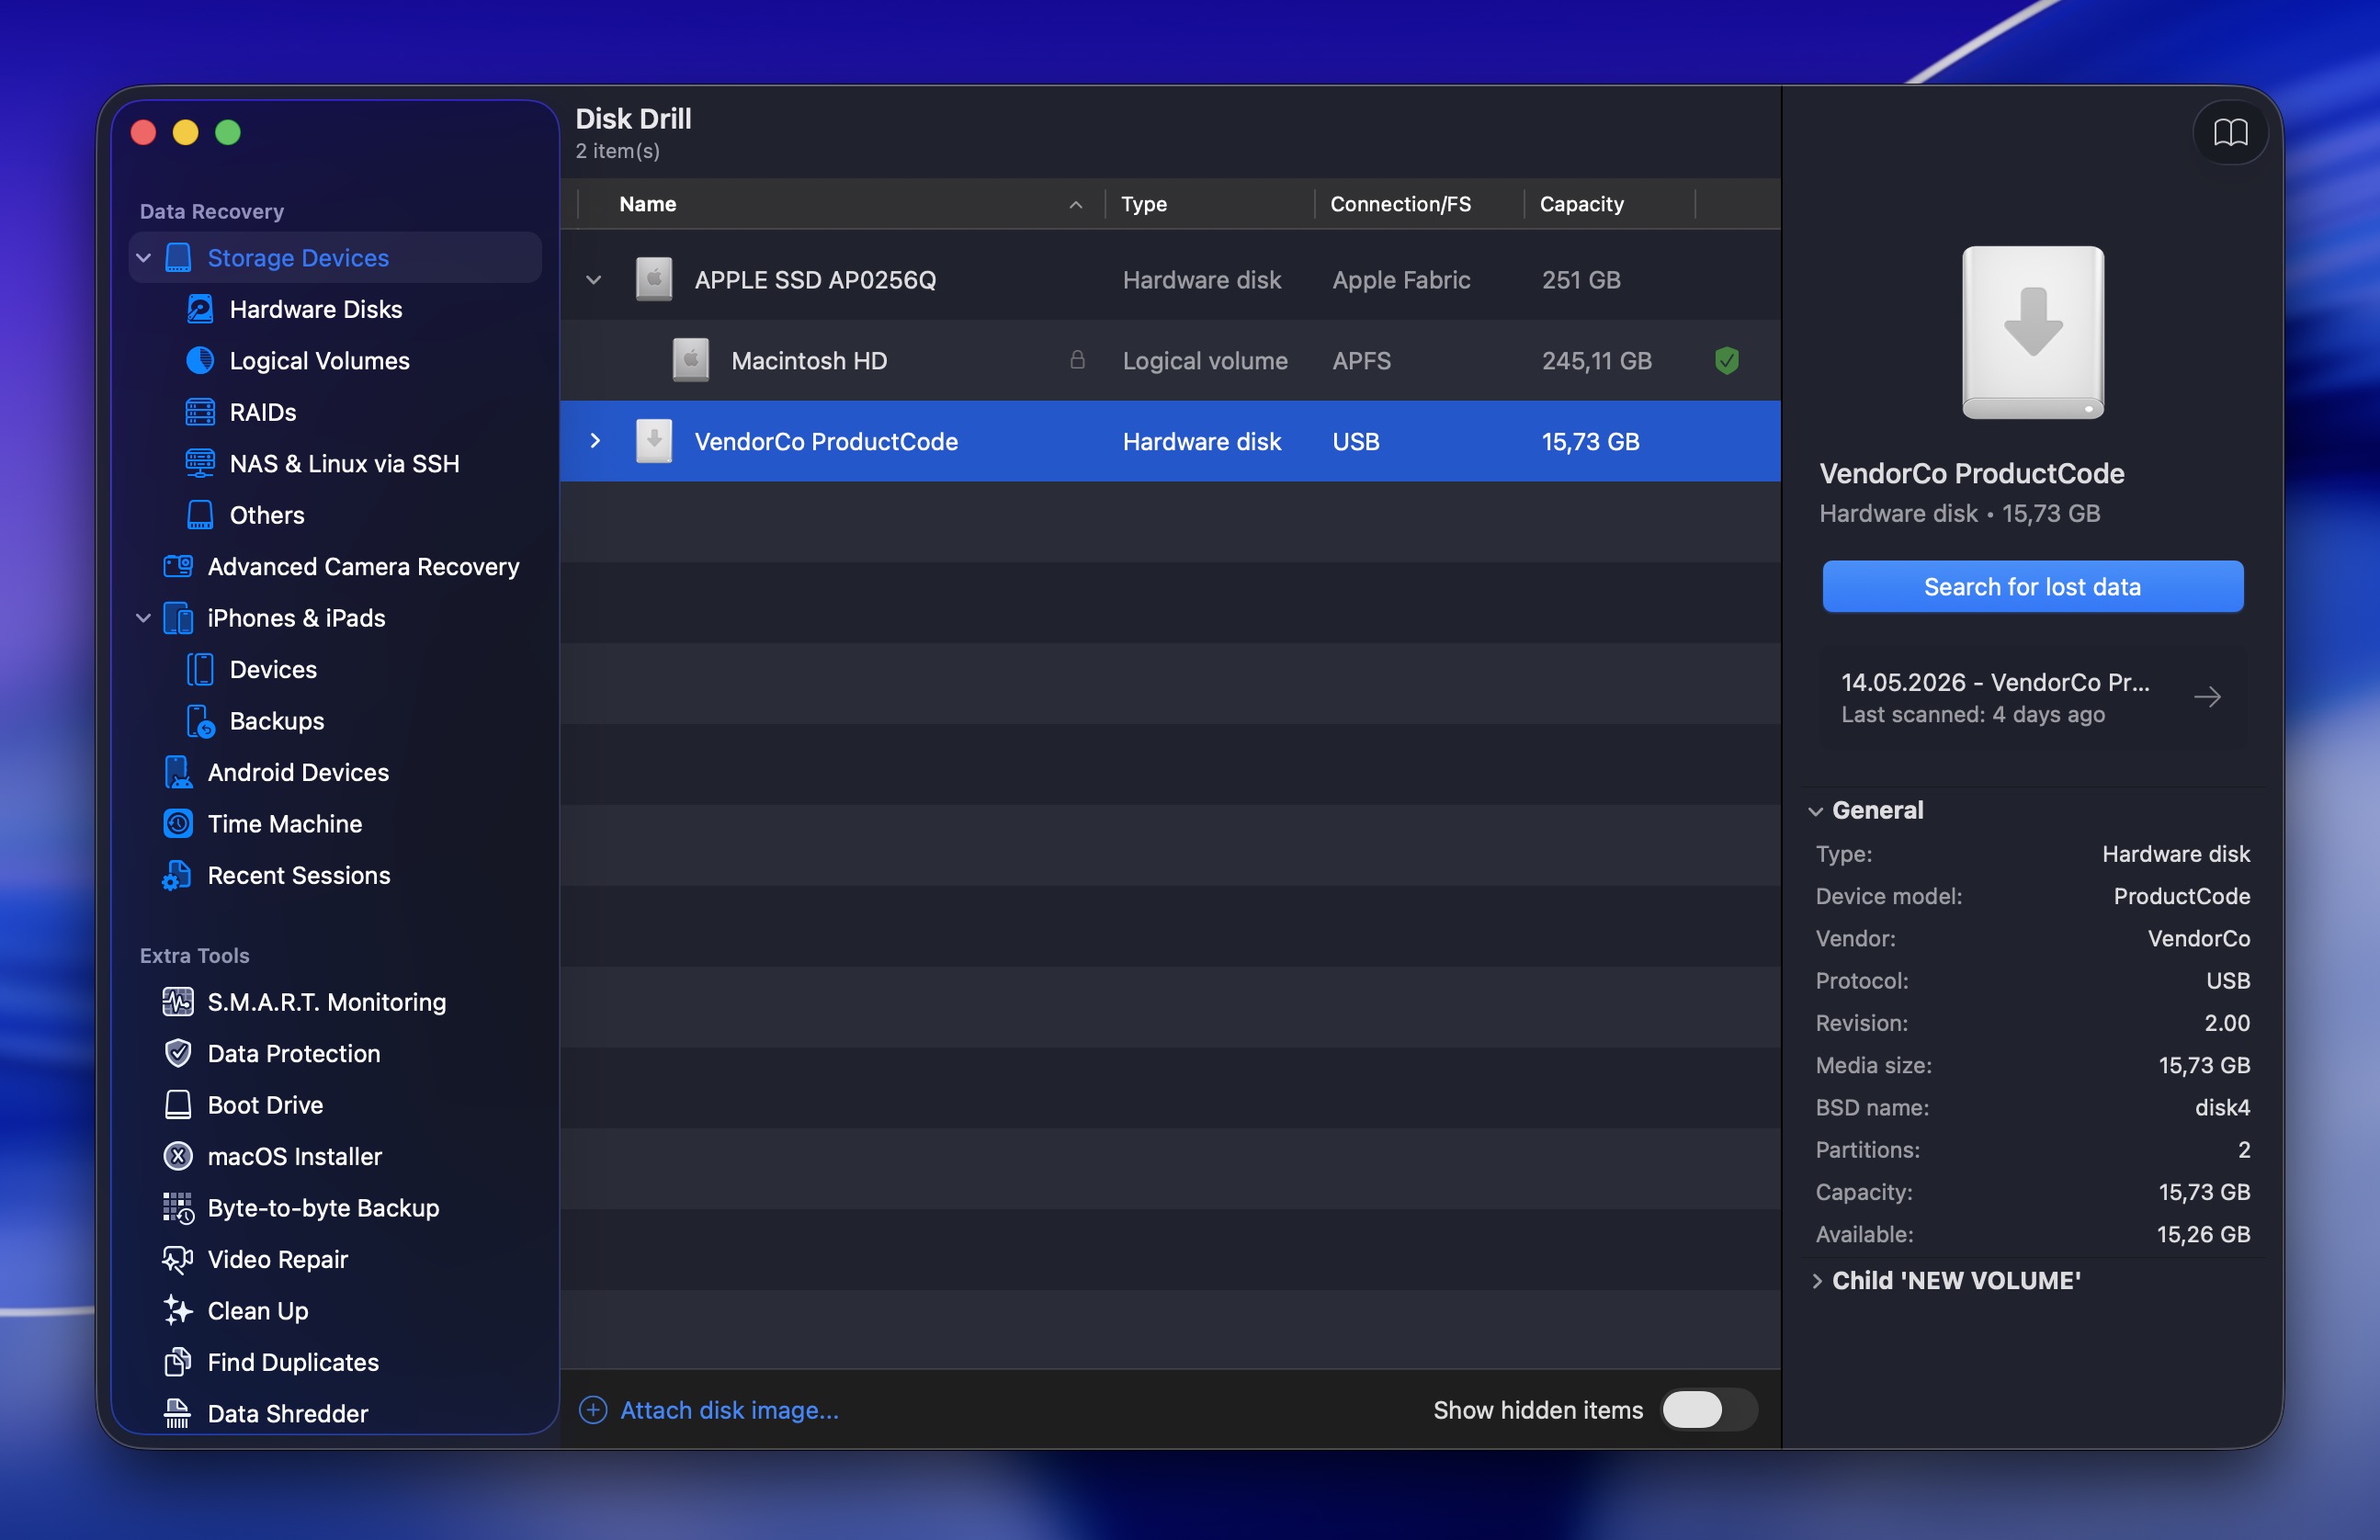2380x1540 pixels.
Task: Collapse the Storage Devices tree section
Action: point(144,258)
